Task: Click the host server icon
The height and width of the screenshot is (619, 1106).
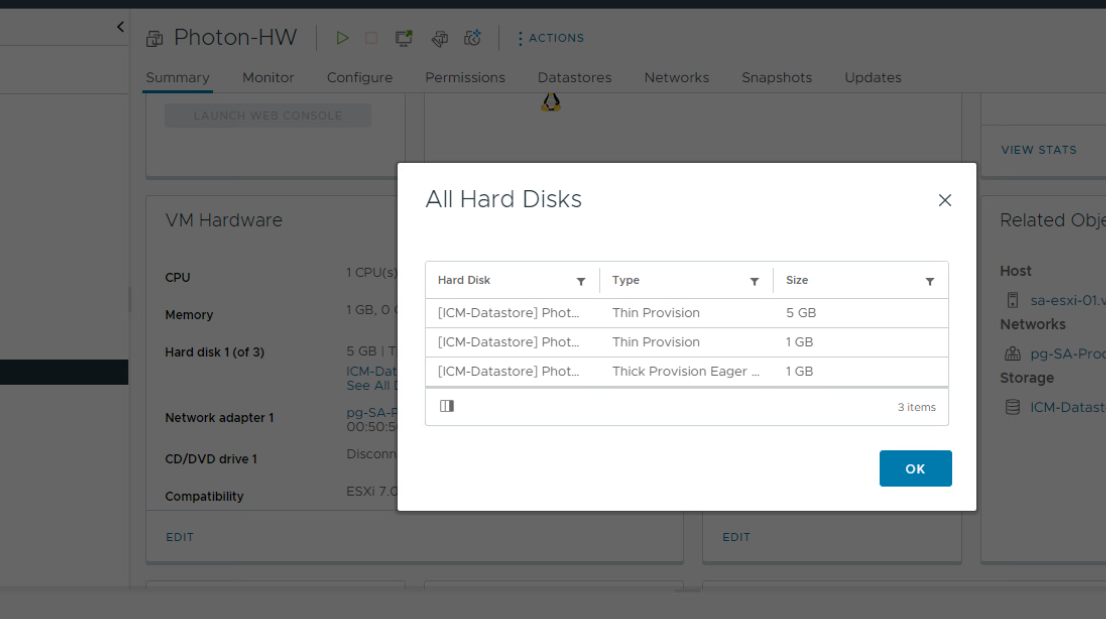Action: tap(1013, 300)
